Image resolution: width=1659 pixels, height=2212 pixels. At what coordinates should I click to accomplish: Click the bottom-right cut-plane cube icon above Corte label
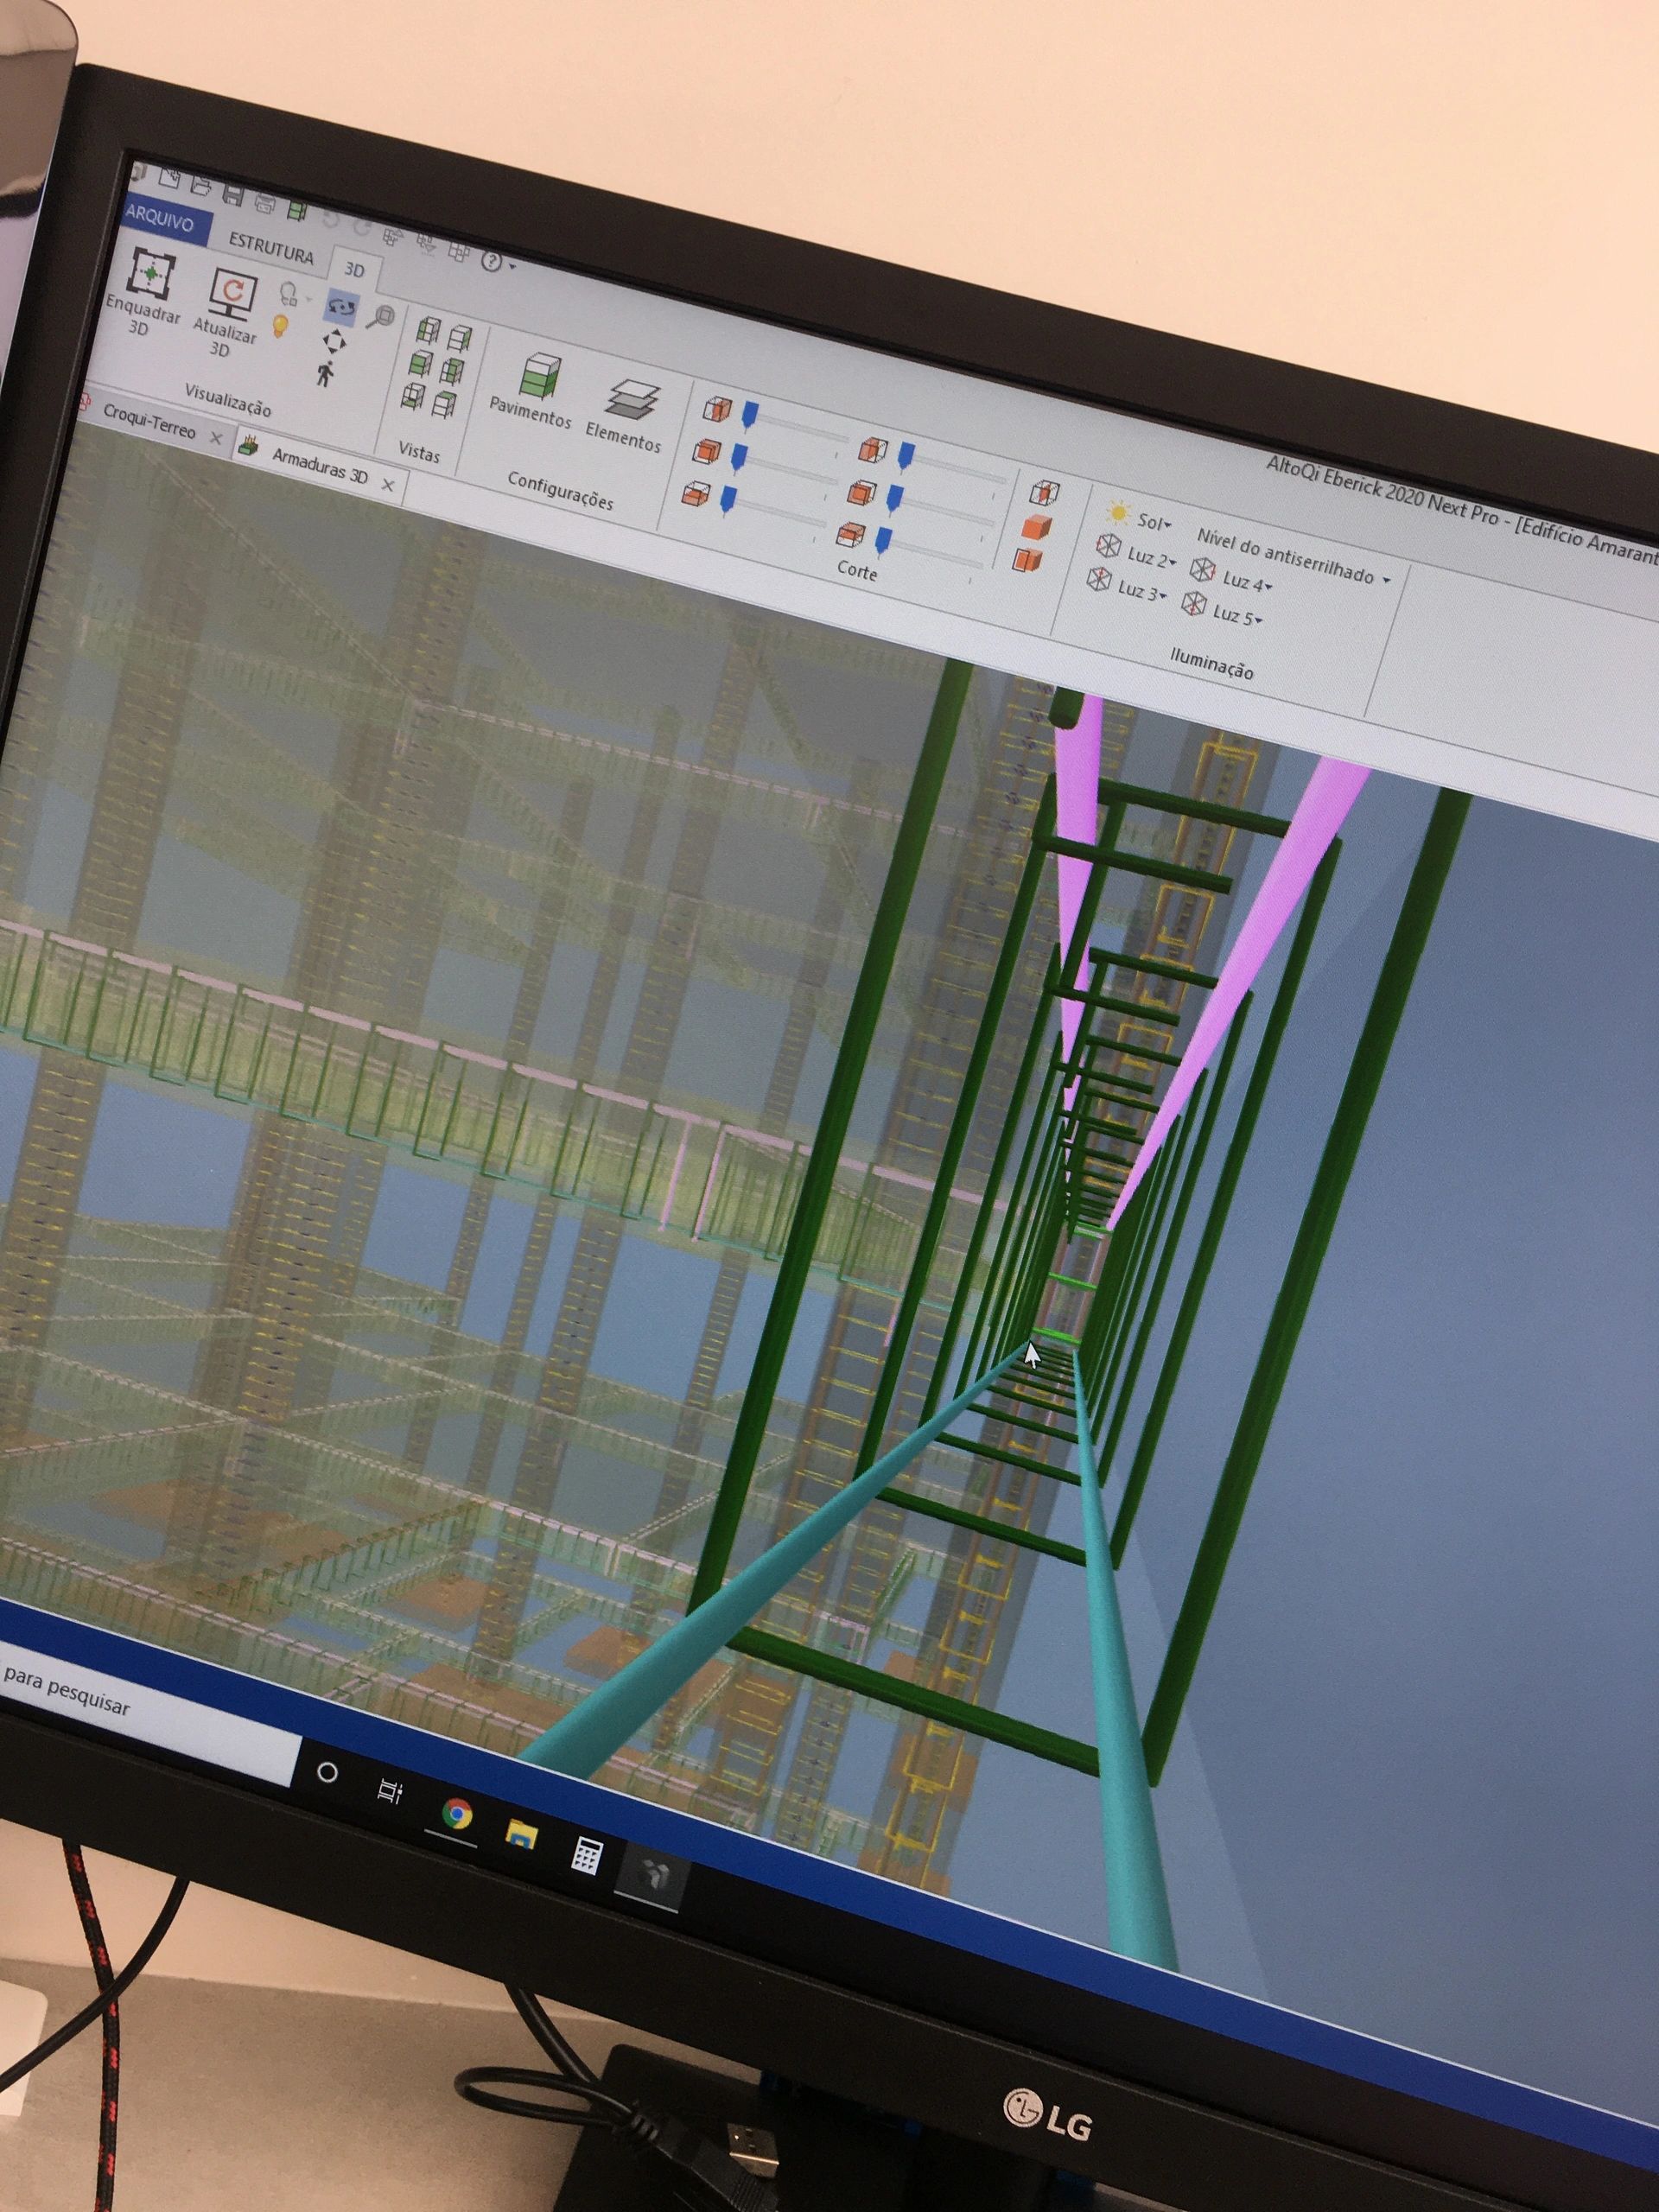coord(852,535)
